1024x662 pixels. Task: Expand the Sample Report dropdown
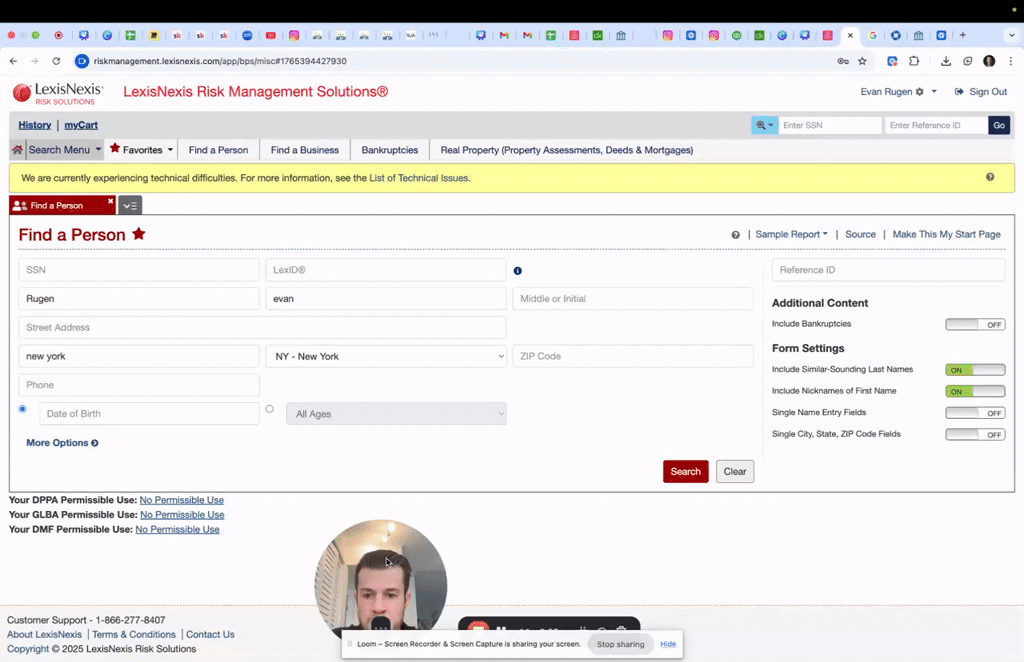(x=791, y=234)
